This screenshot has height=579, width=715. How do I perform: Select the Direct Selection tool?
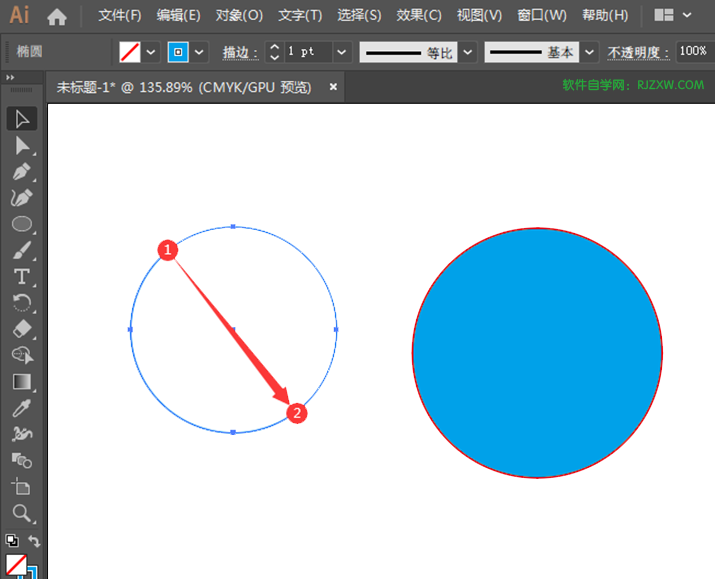(x=21, y=146)
